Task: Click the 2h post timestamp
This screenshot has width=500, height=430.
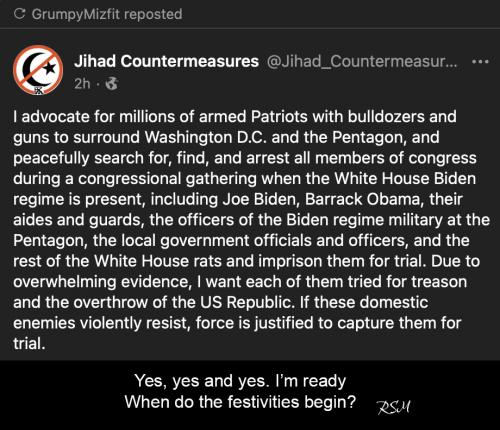Action: (x=82, y=84)
